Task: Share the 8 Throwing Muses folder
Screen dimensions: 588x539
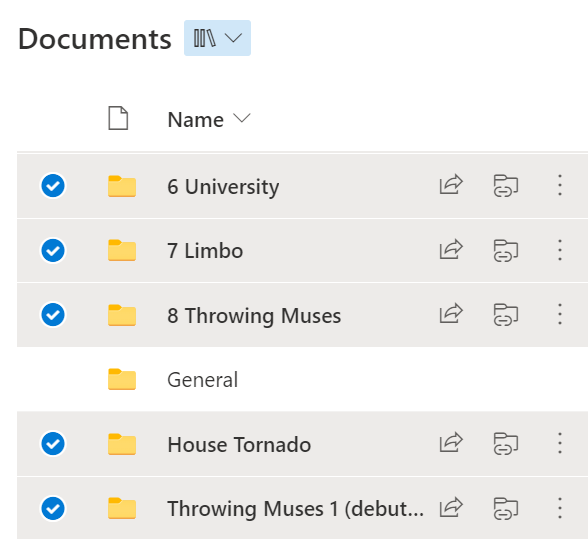Action: pyautogui.click(x=451, y=314)
